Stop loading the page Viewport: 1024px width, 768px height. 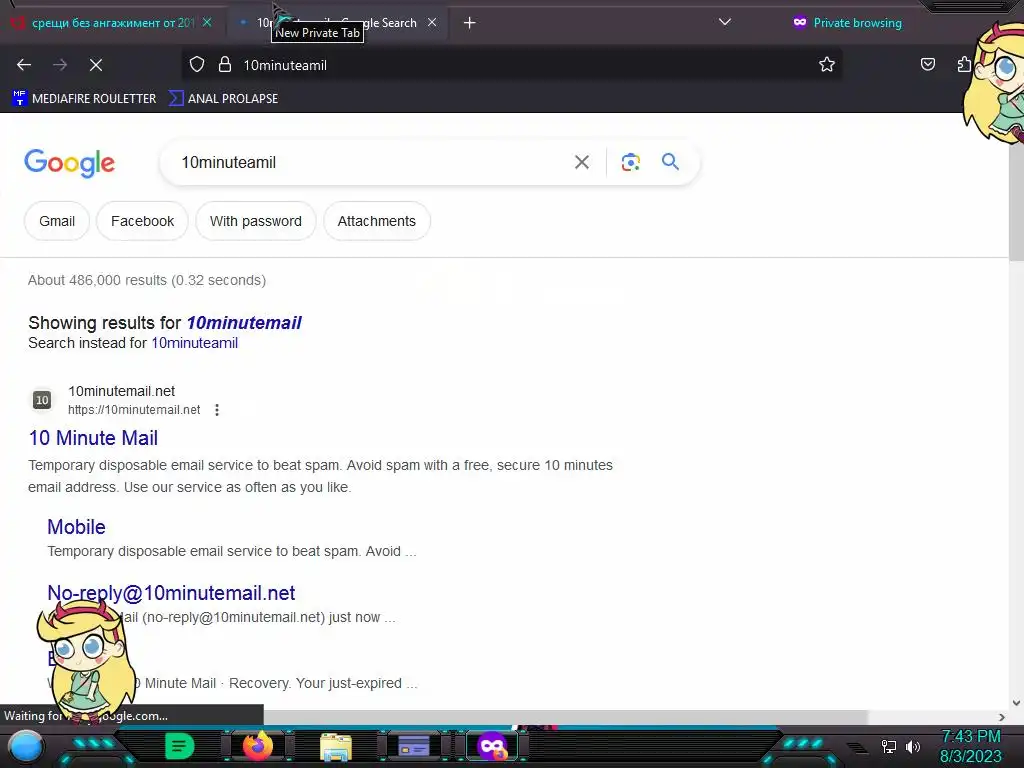(x=95, y=65)
